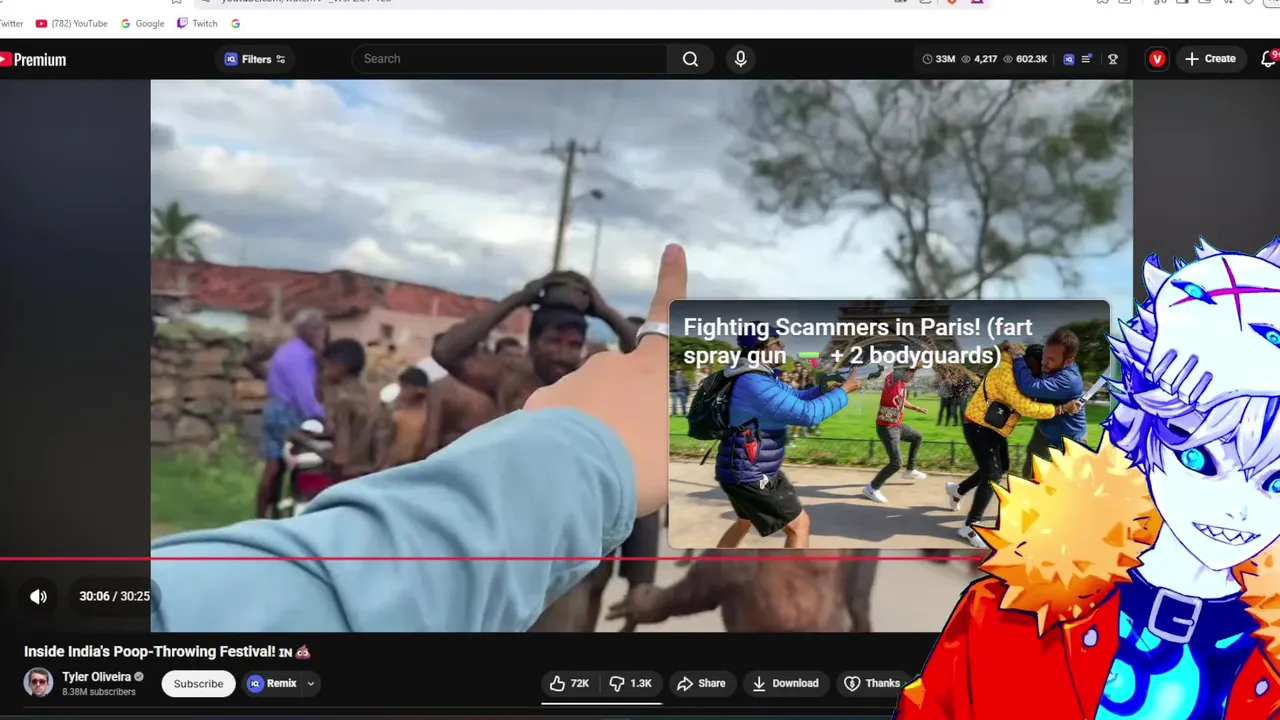1280x720 pixels.
Task: Open the vidIQ Filters button
Action: pos(256,59)
